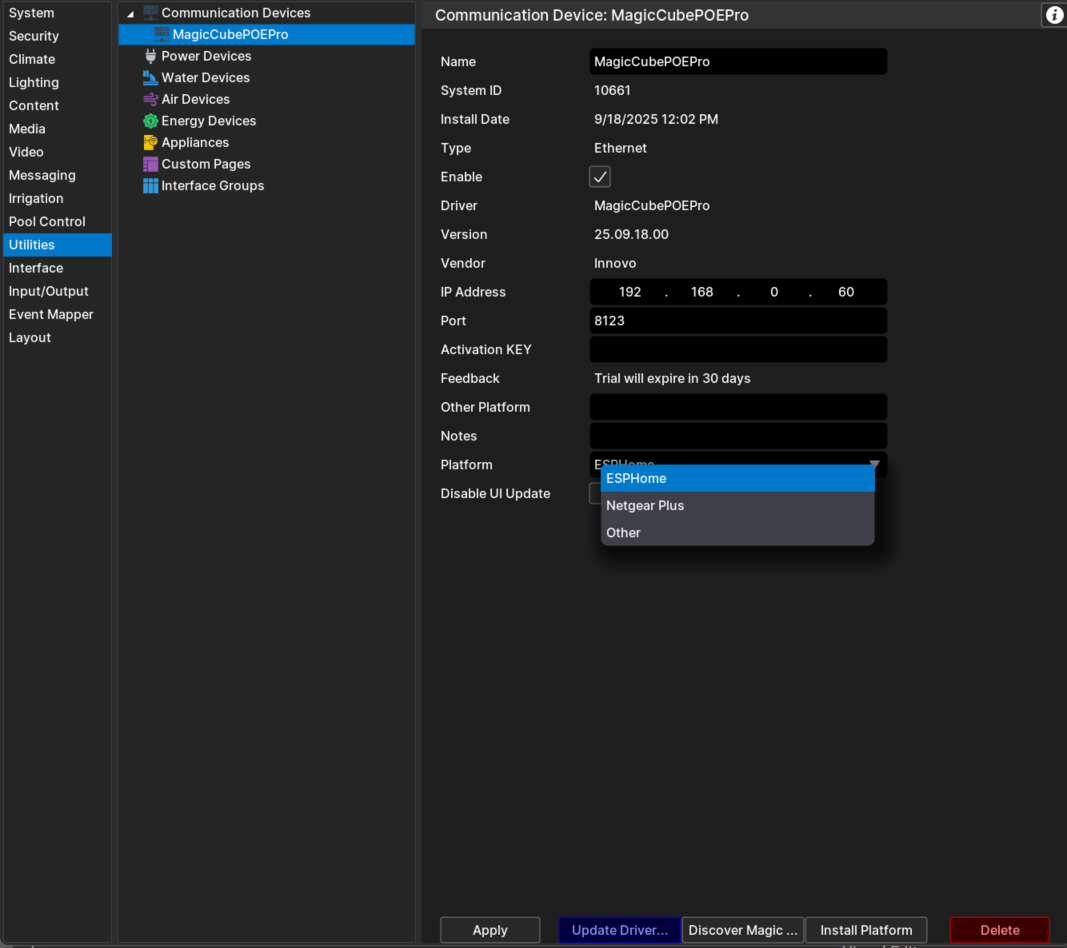The height and width of the screenshot is (948, 1067).
Task: Click the Platform dropdown arrow
Action: point(874,464)
